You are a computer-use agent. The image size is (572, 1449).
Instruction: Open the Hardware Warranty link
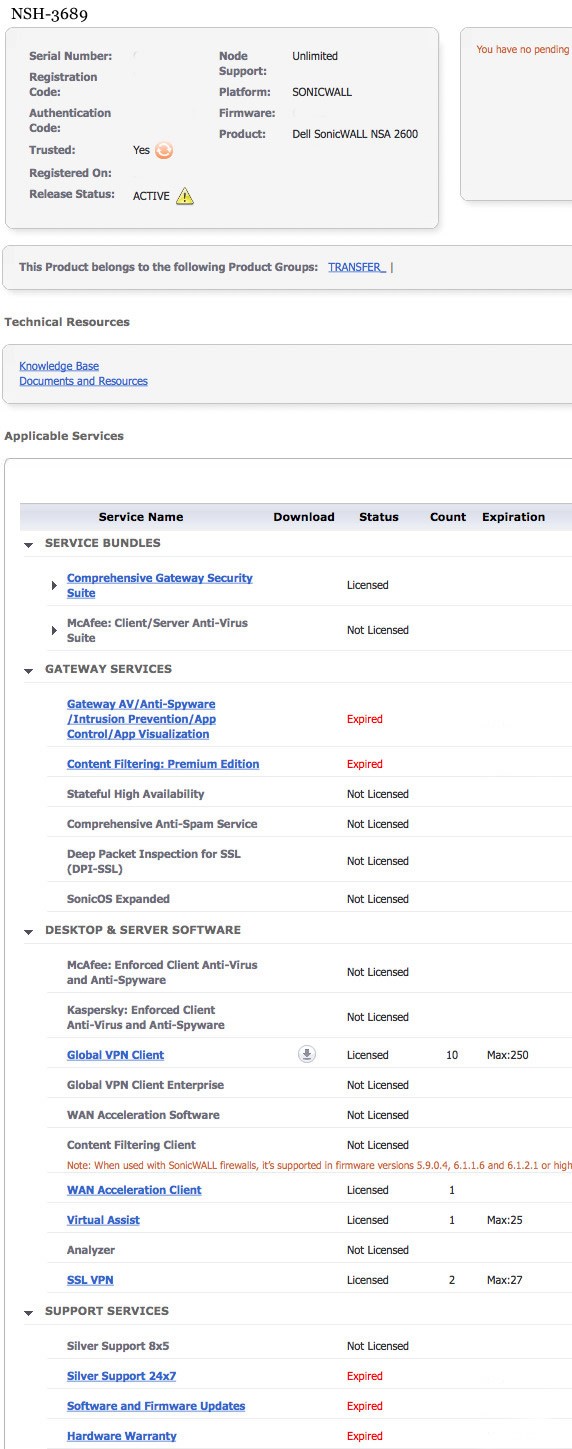(122, 1436)
